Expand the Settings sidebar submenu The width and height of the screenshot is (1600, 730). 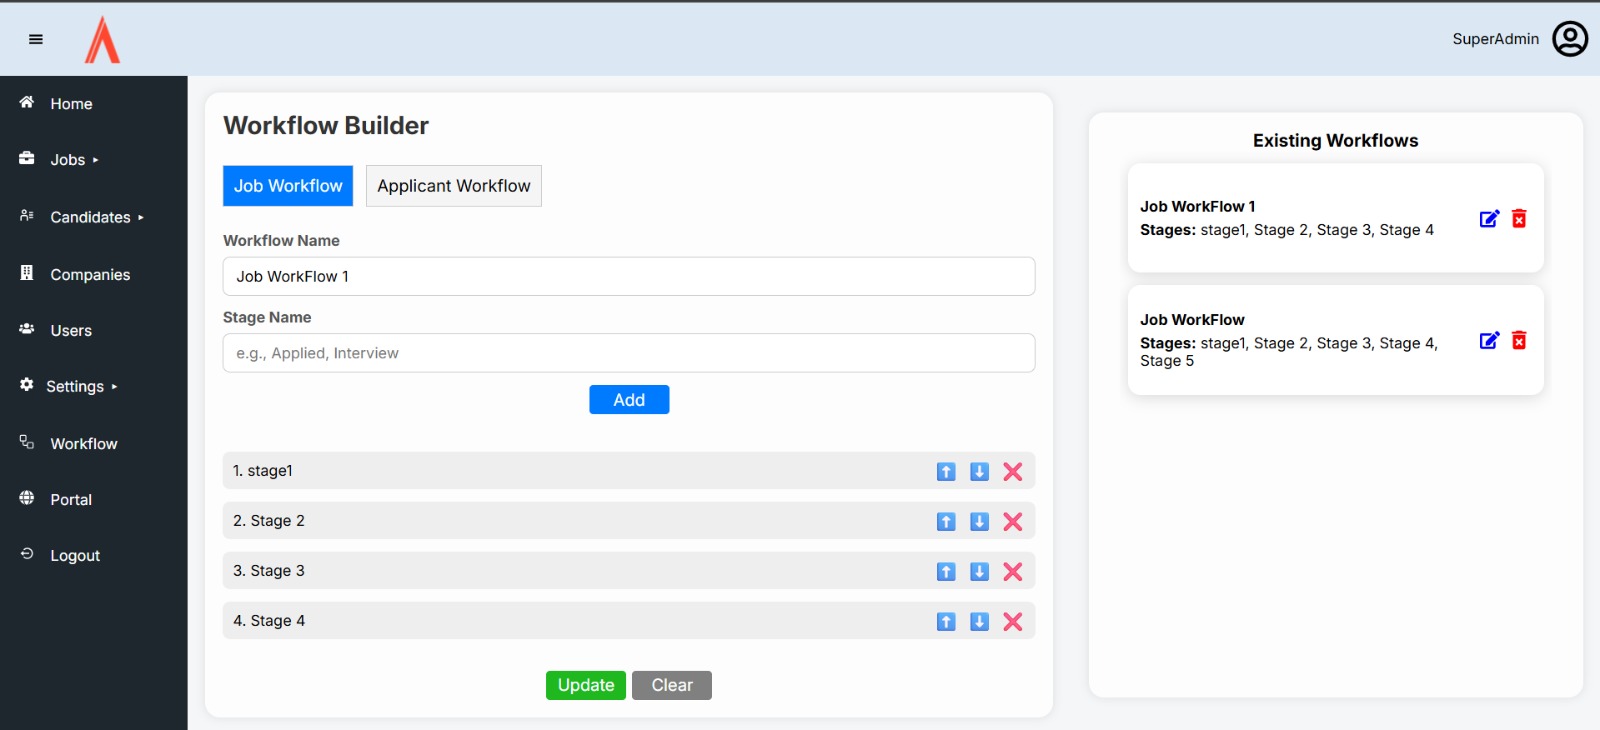pos(81,387)
